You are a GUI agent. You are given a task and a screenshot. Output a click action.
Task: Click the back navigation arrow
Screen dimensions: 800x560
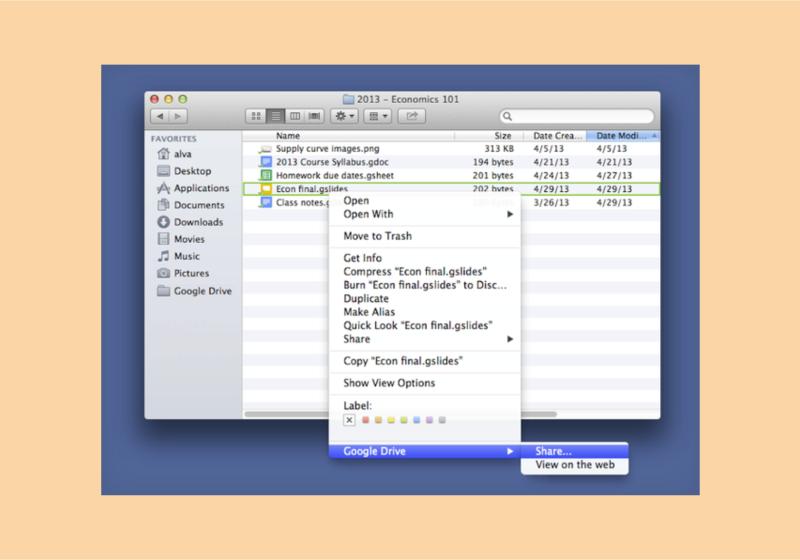160,117
